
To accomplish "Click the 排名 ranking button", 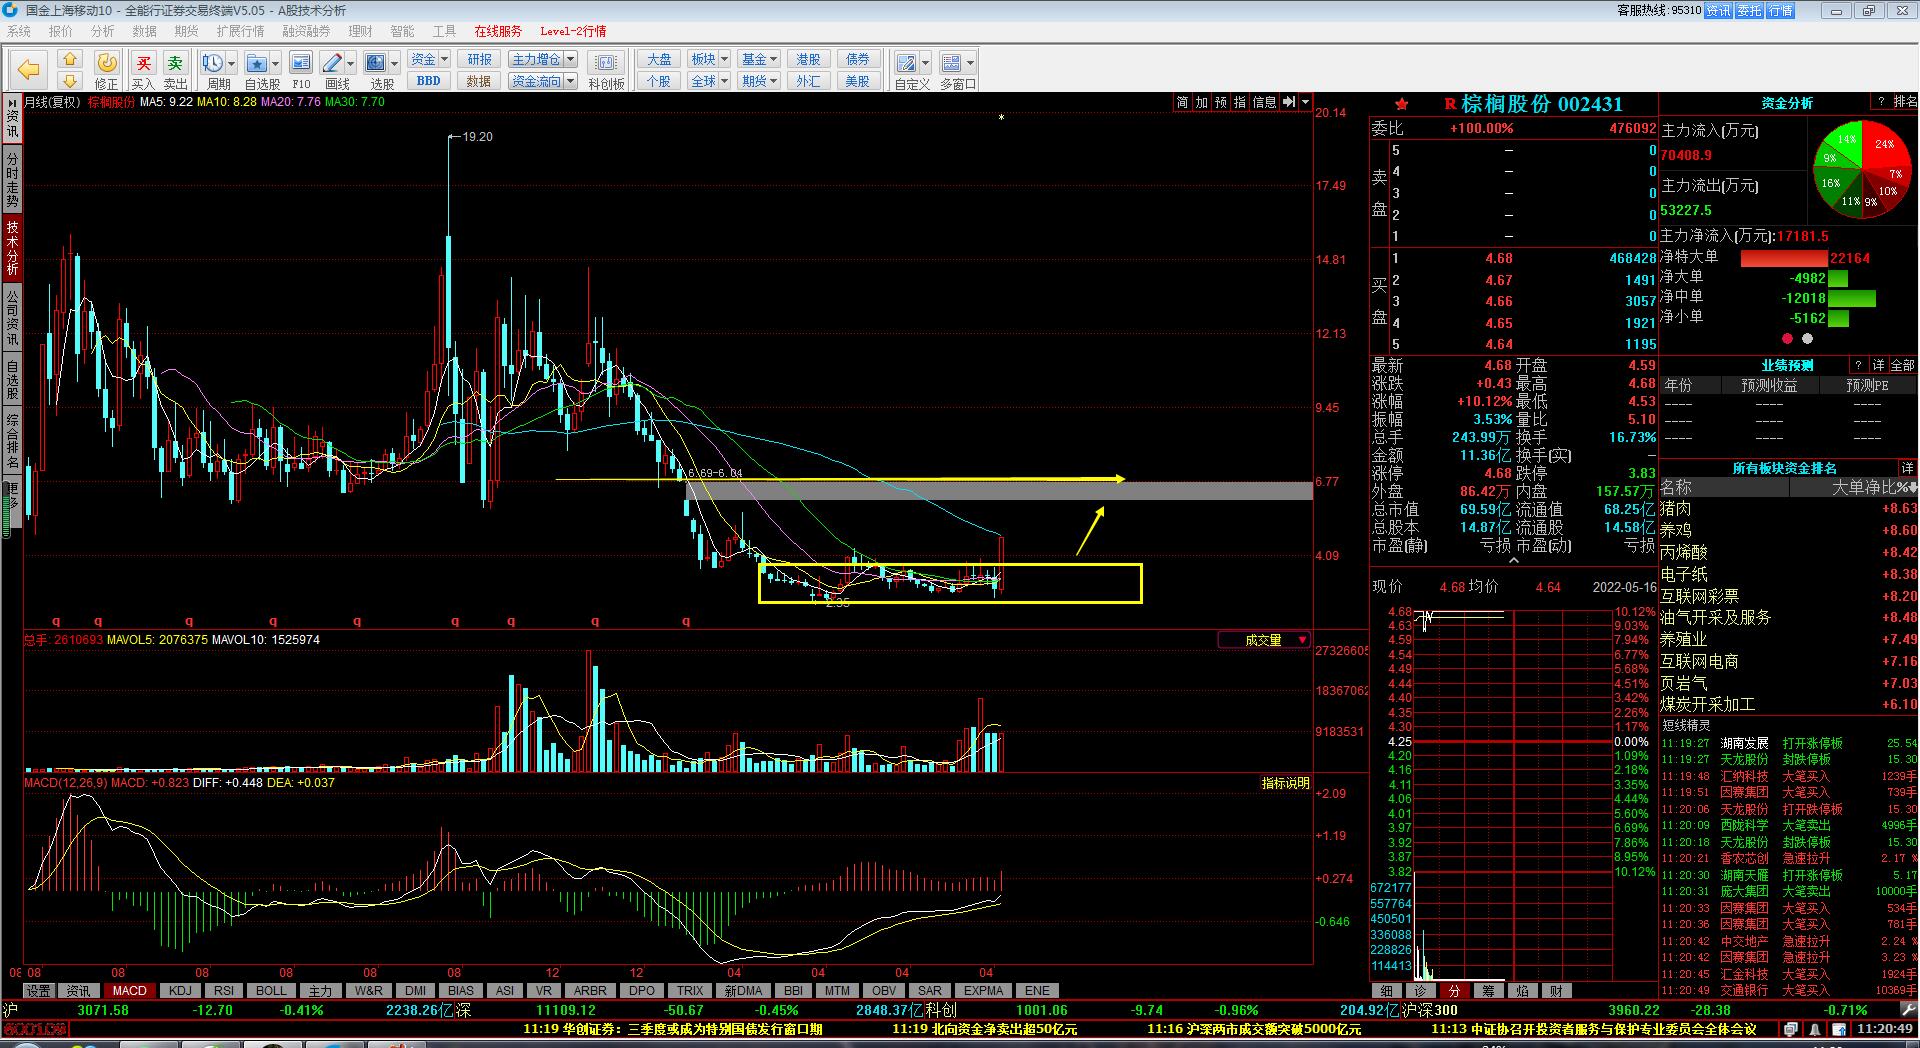I will click(1906, 102).
